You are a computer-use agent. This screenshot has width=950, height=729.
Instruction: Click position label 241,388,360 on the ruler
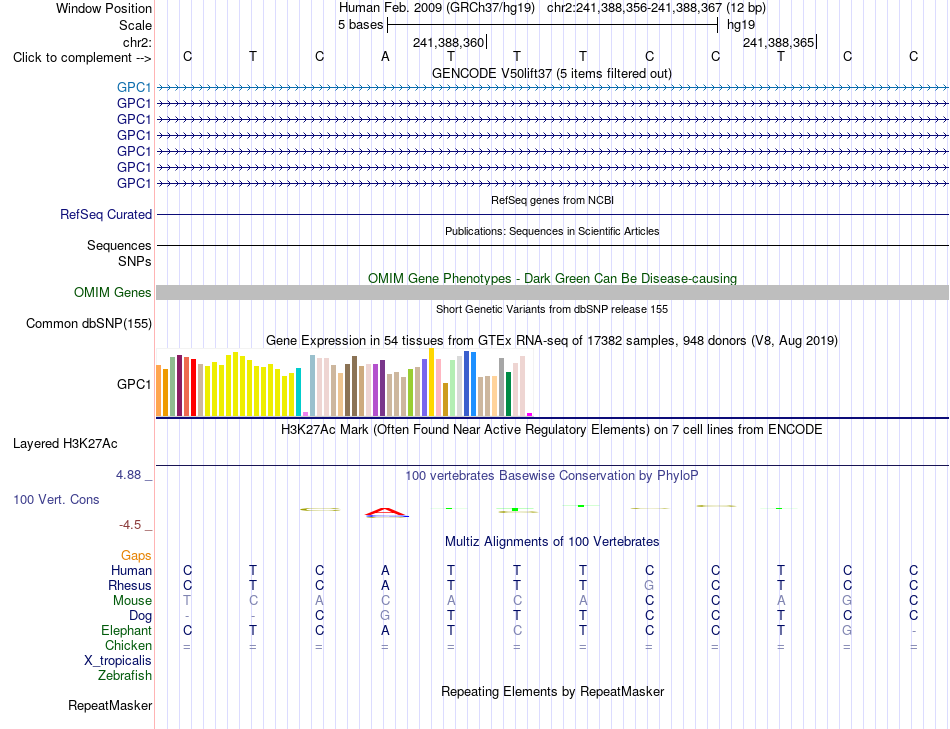click(448, 42)
